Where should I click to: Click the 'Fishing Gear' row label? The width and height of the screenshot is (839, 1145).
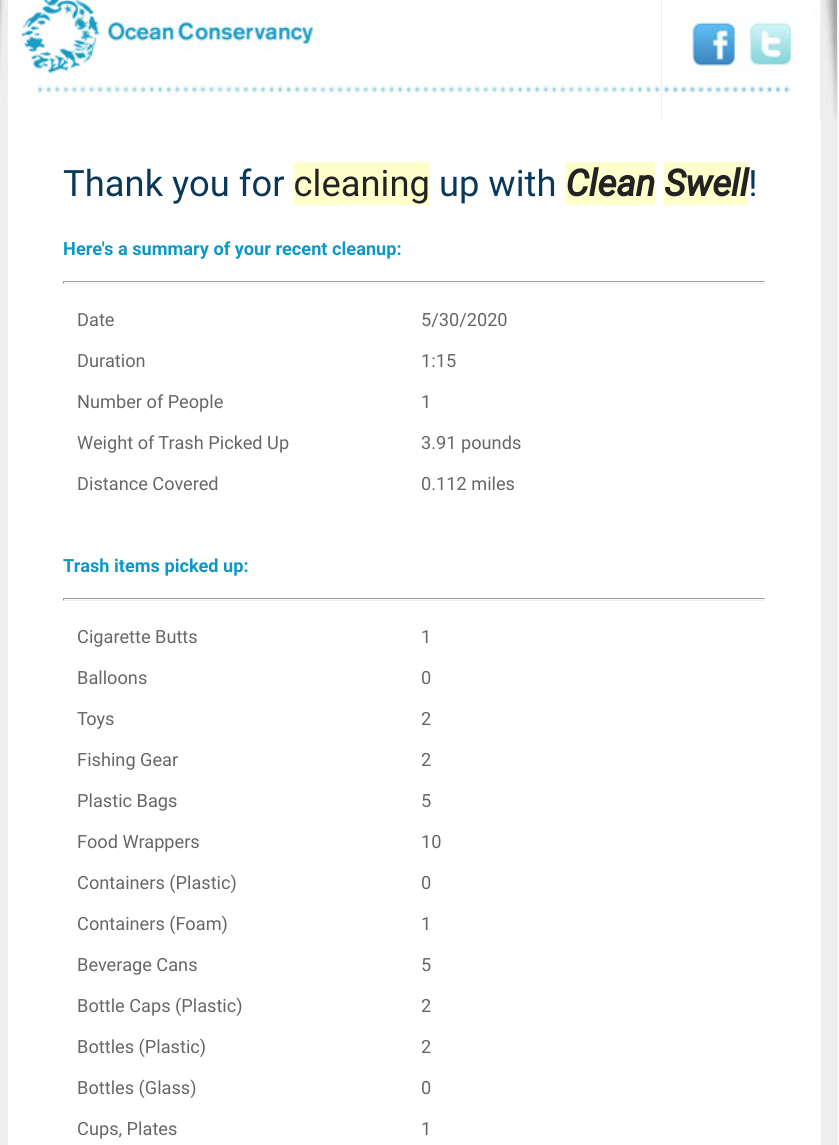[127, 760]
